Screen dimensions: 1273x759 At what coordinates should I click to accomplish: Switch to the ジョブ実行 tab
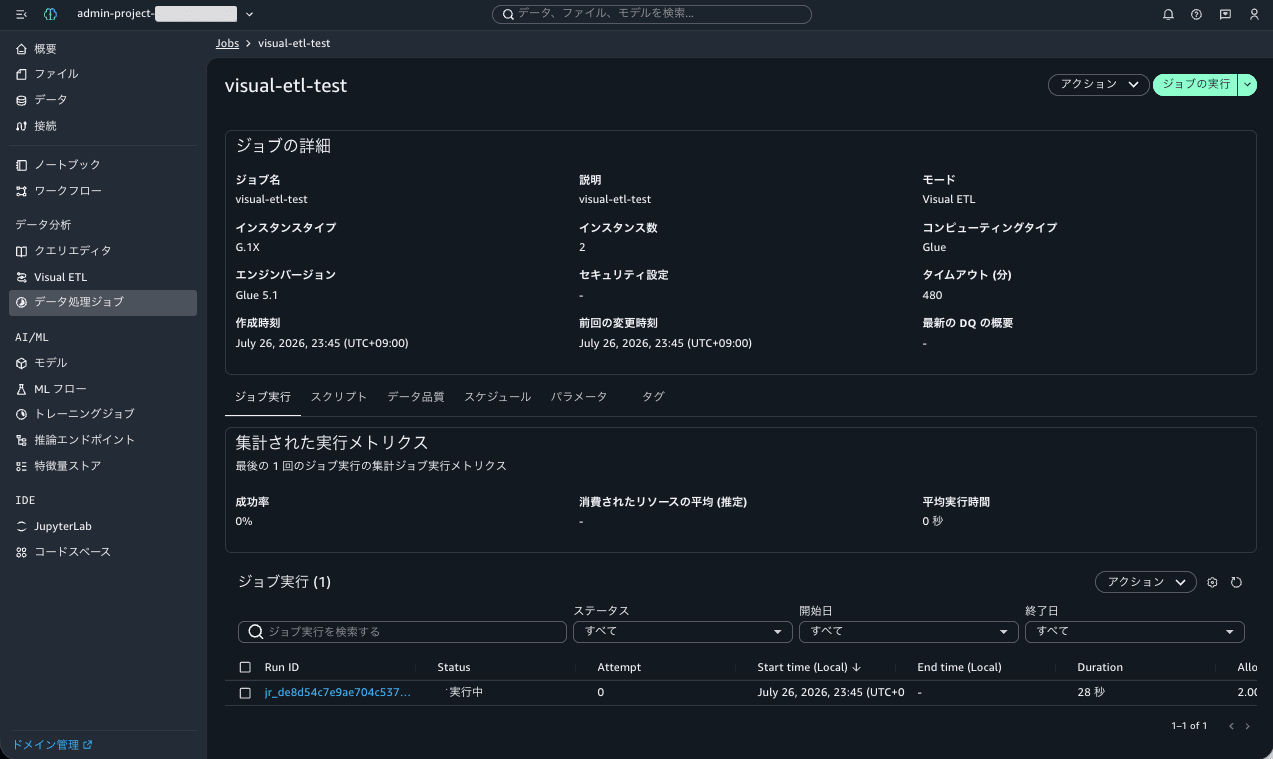coord(263,397)
